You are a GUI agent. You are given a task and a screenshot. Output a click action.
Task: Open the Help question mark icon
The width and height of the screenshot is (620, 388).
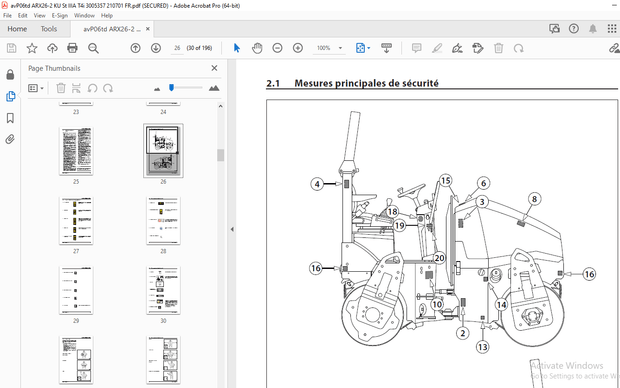tap(574, 28)
